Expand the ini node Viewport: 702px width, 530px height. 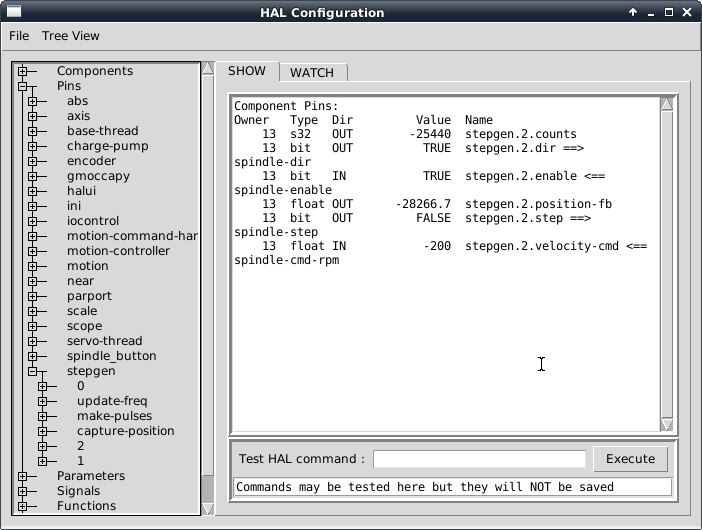[32, 206]
